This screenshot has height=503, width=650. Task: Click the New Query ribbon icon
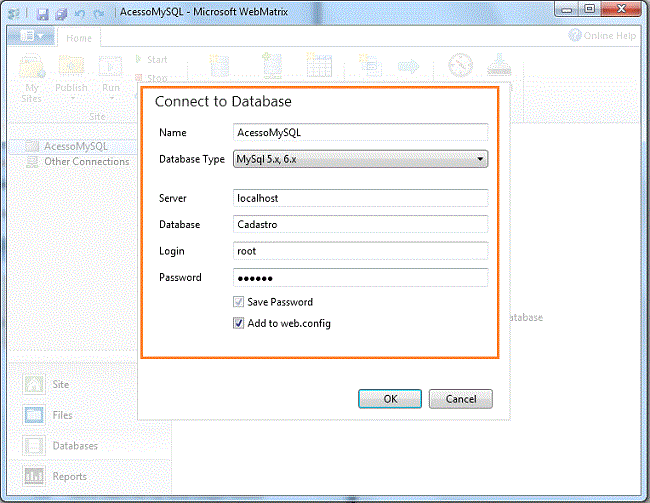pos(370,66)
